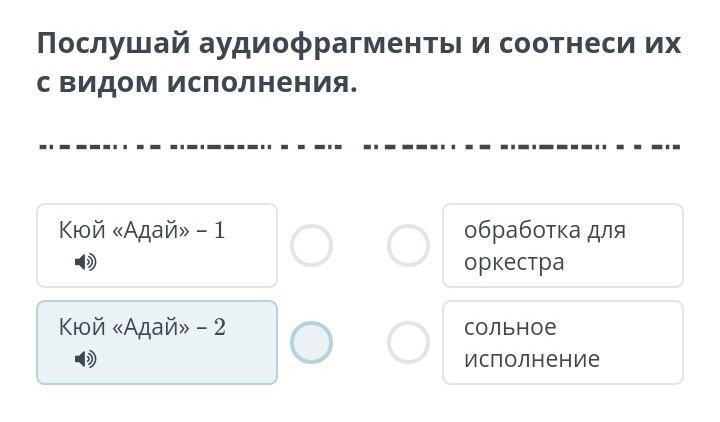Select the connector circle beside Кюй «Адай» – 1
Screen dimensions: 720x422
(311, 245)
